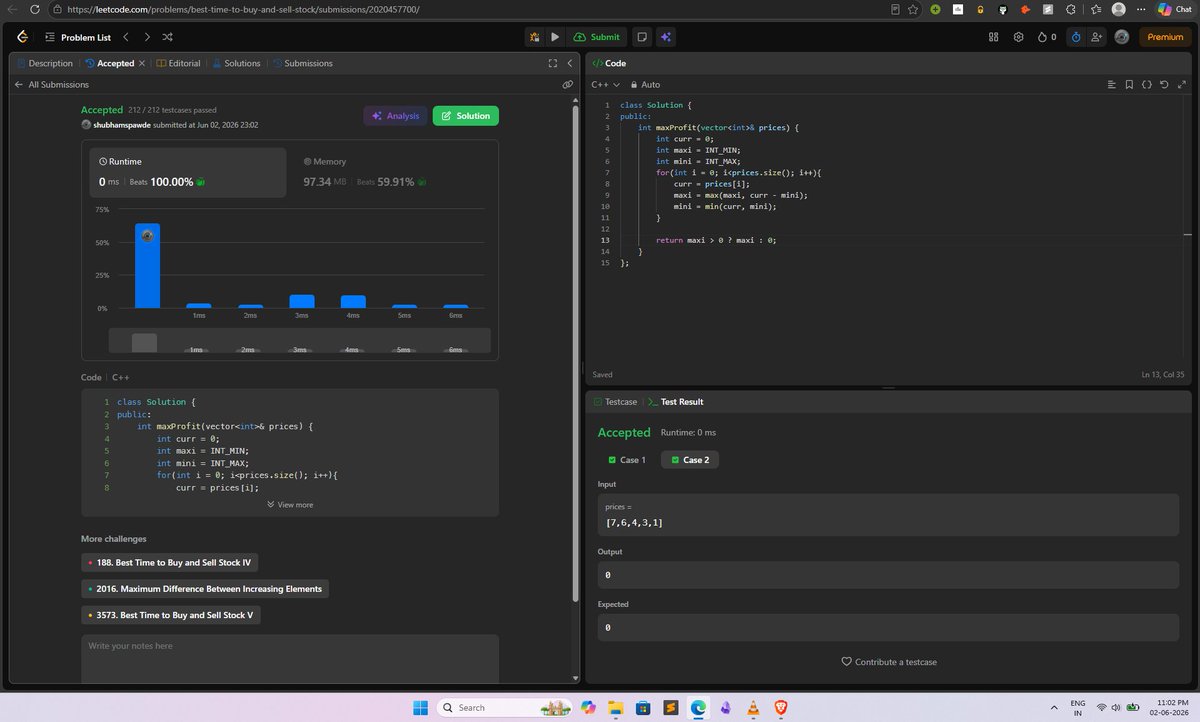Open the AI sparkle assistant icon
The image size is (1200, 722).
click(x=665, y=37)
